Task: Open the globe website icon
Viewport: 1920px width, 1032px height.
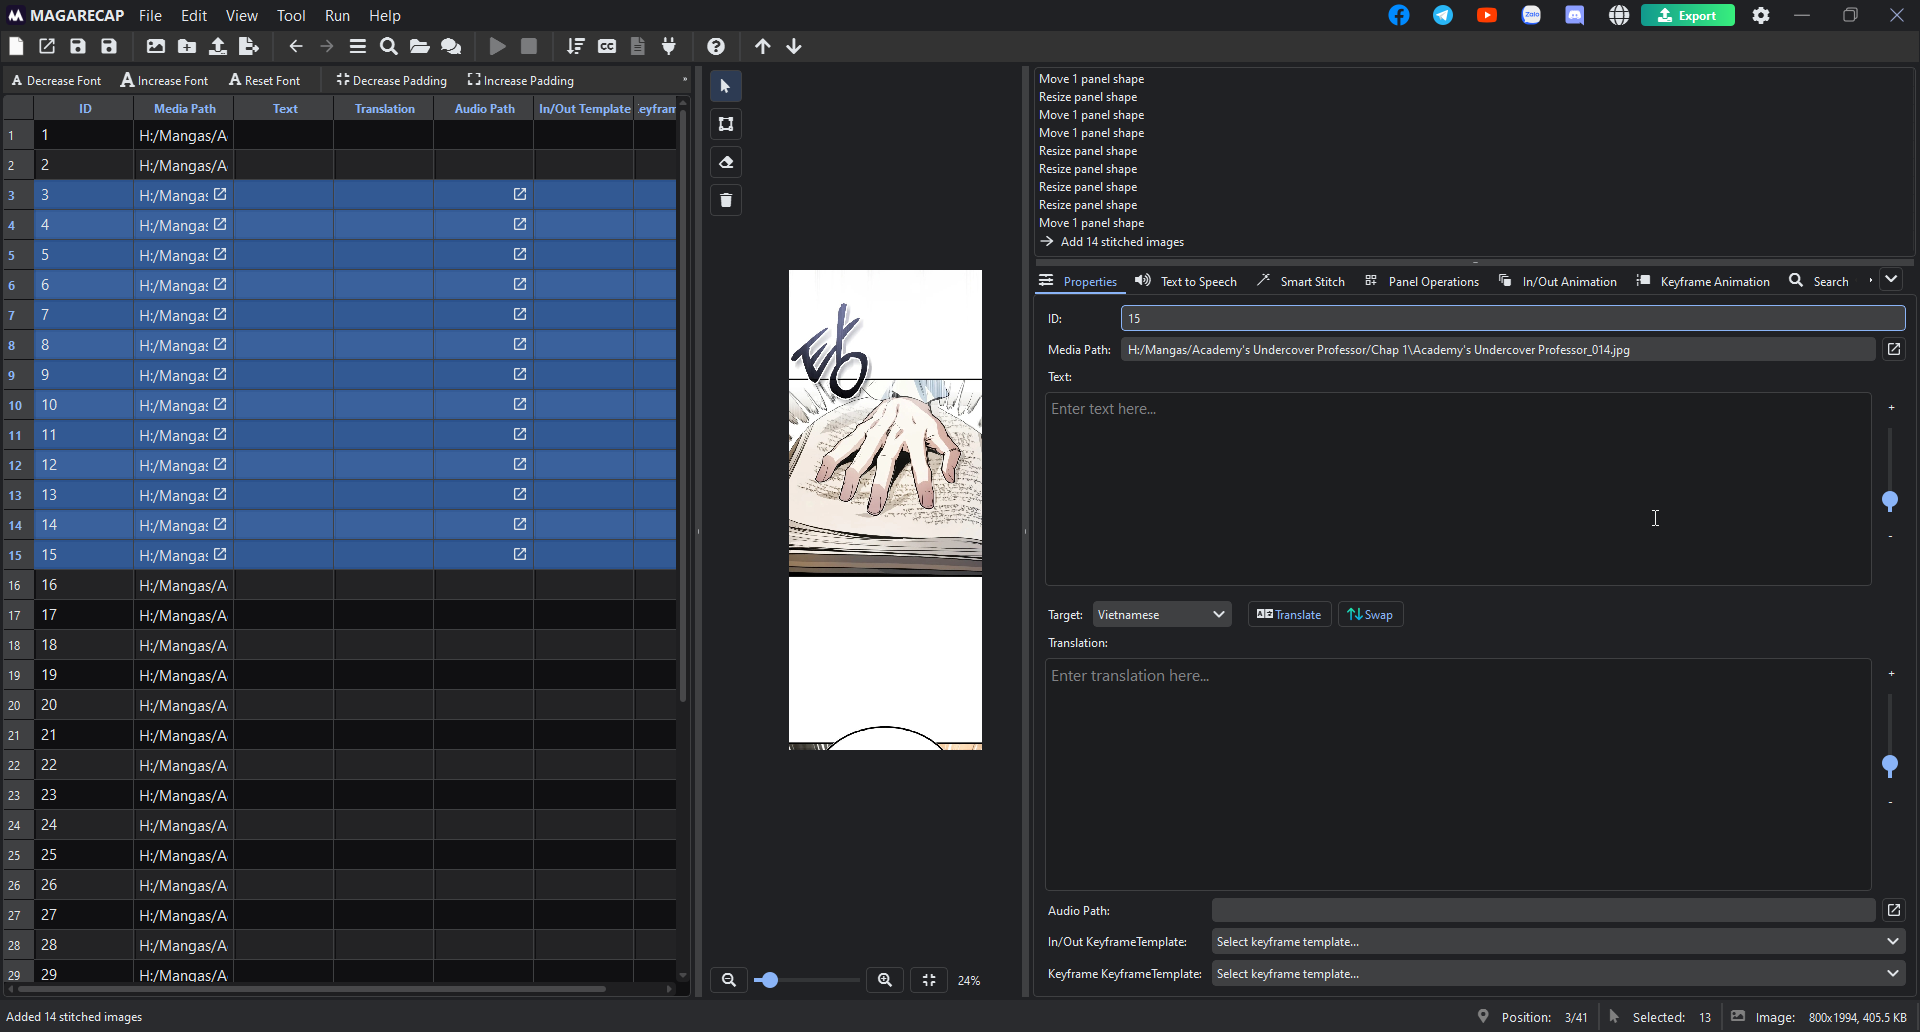Action: click(1619, 15)
